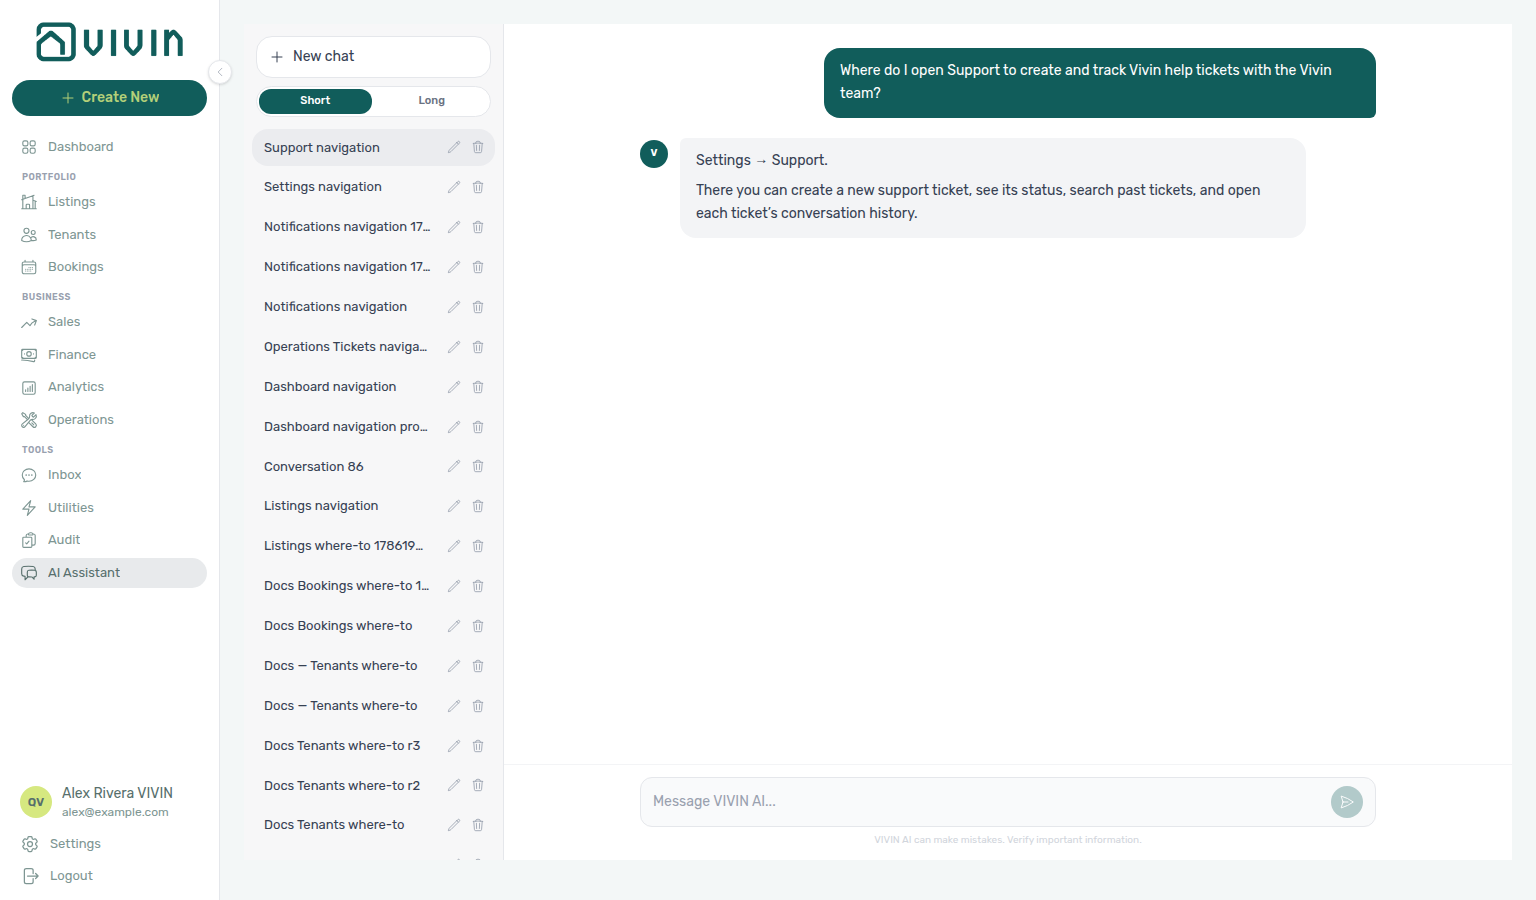Click the Bookings sidebar item
The width and height of the screenshot is (1536, 900).
click(x=109, y=267)
